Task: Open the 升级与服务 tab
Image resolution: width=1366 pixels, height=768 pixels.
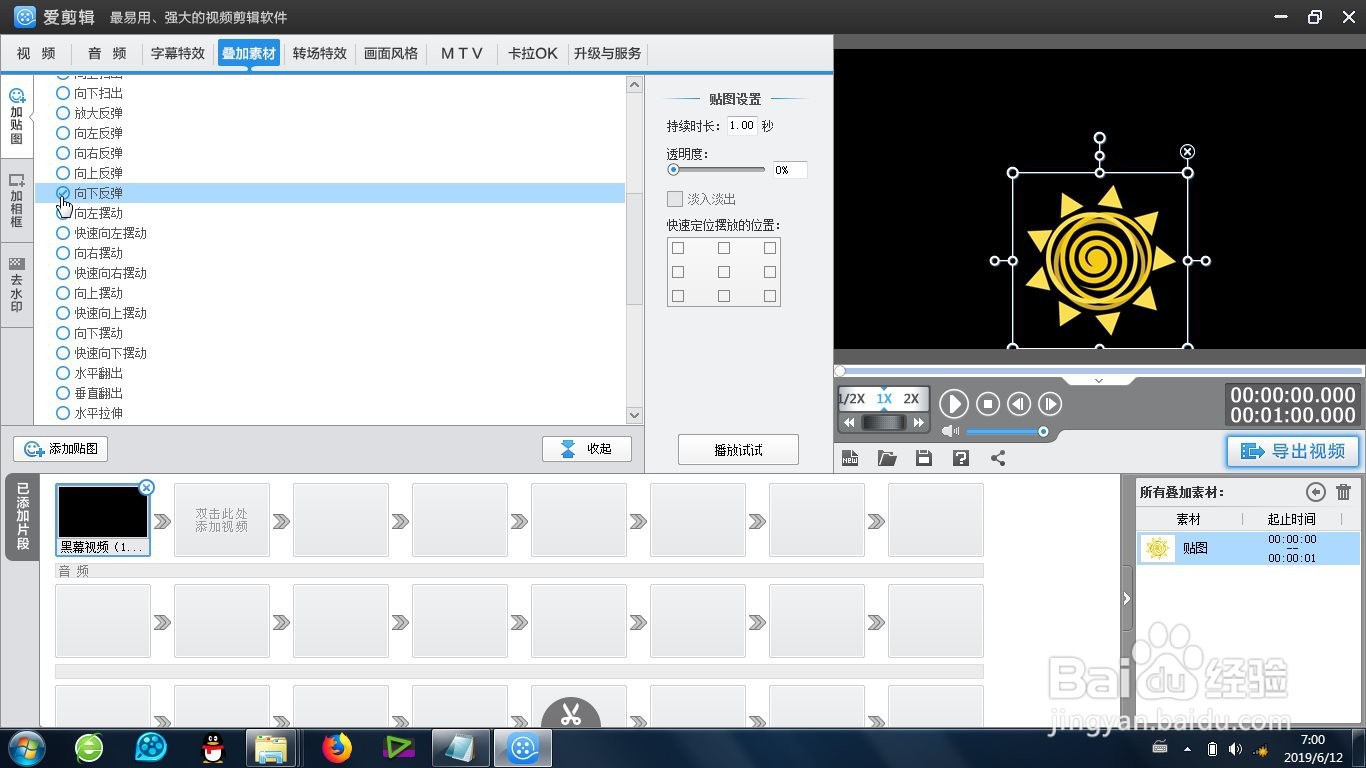Action: 607,53
